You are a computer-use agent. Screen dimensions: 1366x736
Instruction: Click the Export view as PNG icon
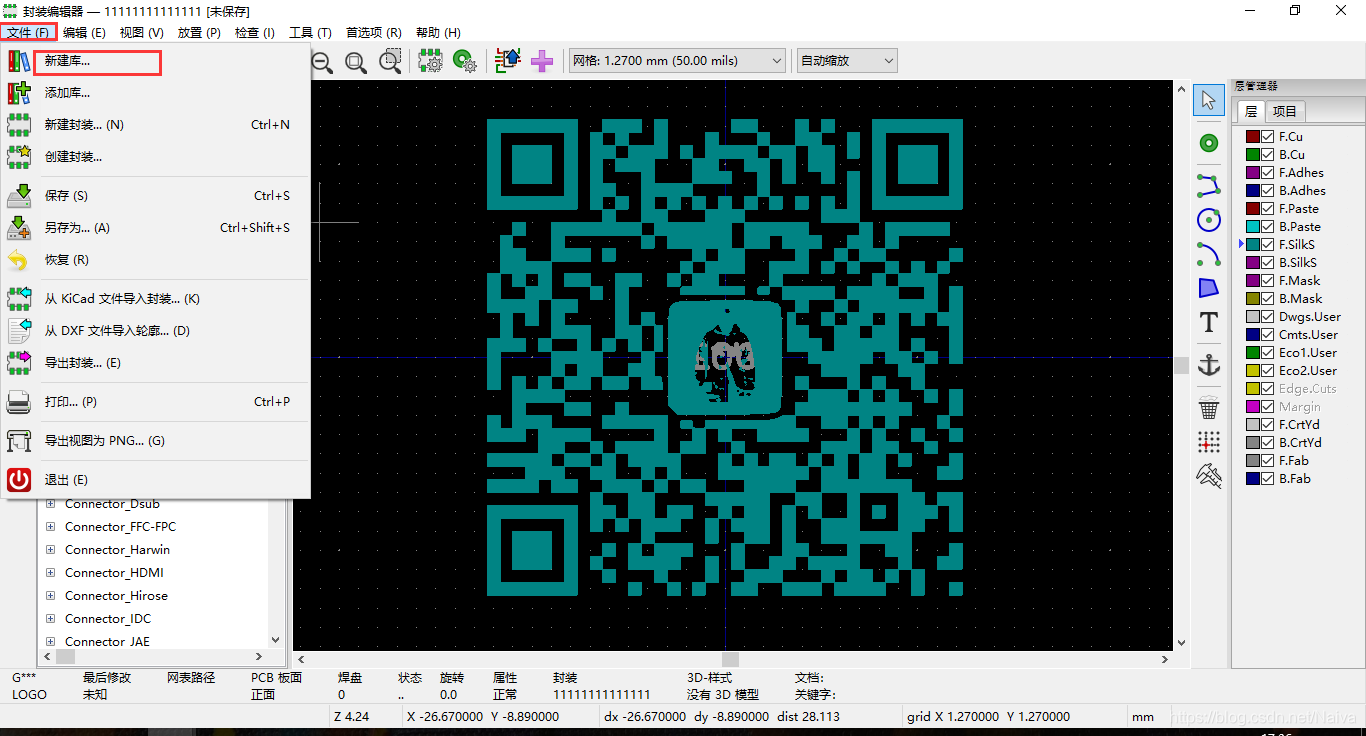click(19, 441)
